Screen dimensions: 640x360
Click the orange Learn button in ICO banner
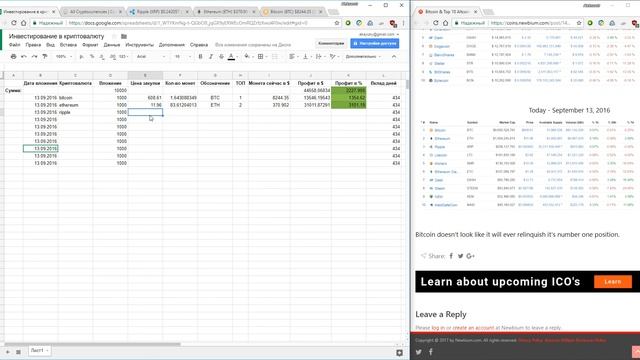click(613, 282)
